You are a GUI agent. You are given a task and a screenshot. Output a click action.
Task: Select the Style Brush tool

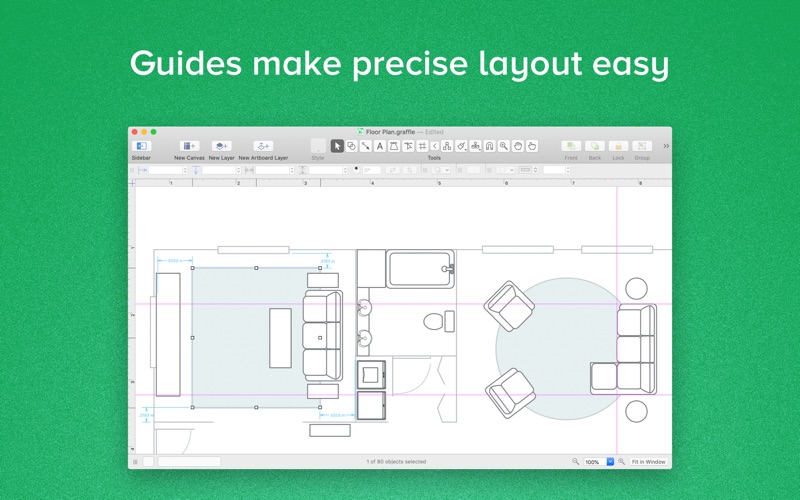[461, 146]
